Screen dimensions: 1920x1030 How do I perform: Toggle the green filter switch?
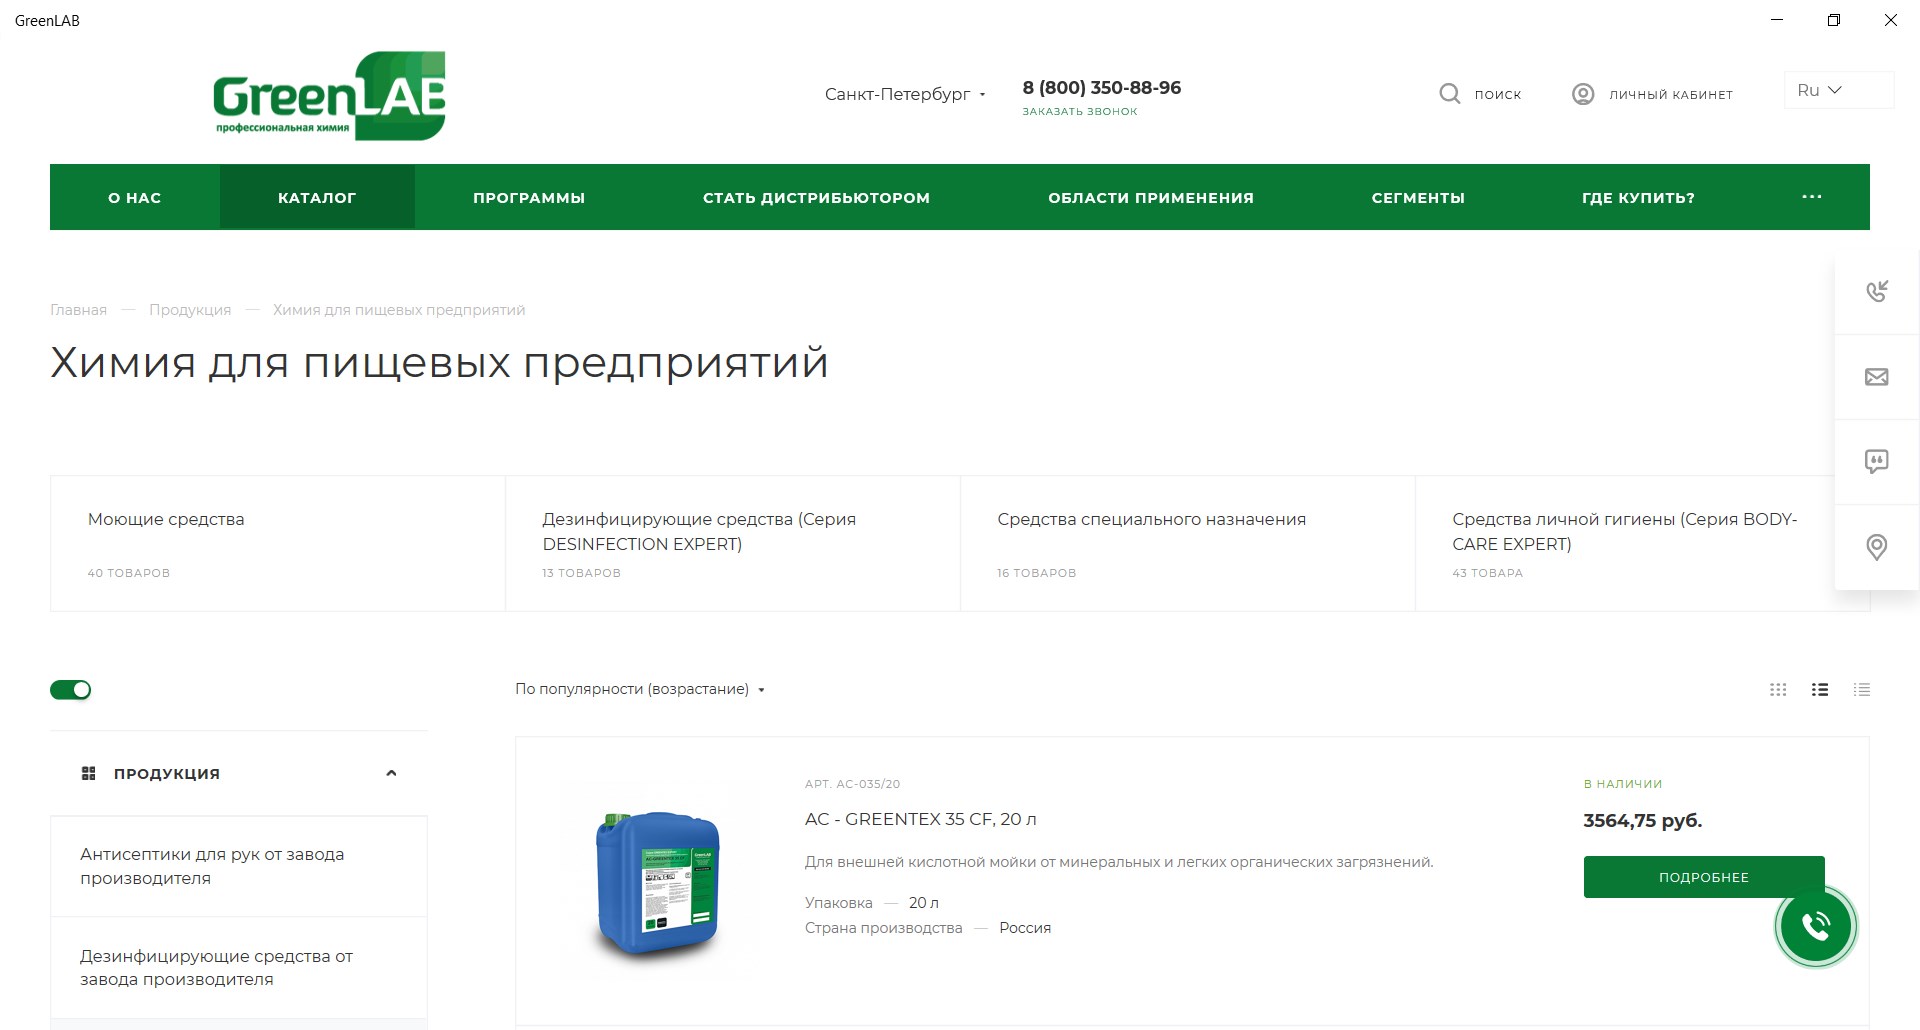pyautogui.click(x=71, y=690)
